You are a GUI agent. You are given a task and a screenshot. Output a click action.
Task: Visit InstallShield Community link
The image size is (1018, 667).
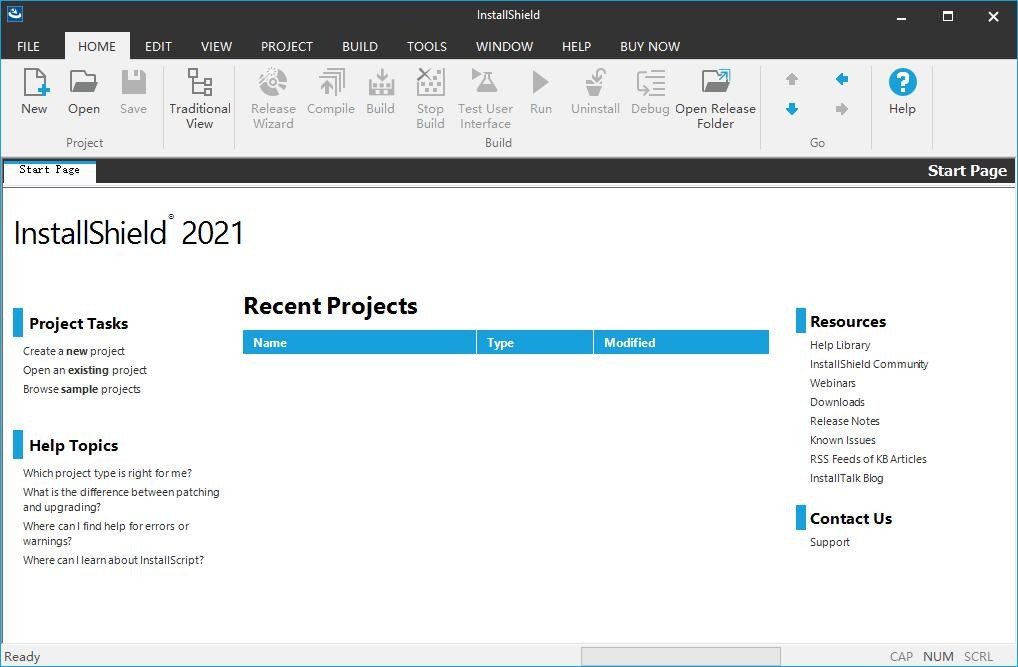pyautogui.click(x=869, y=364)
